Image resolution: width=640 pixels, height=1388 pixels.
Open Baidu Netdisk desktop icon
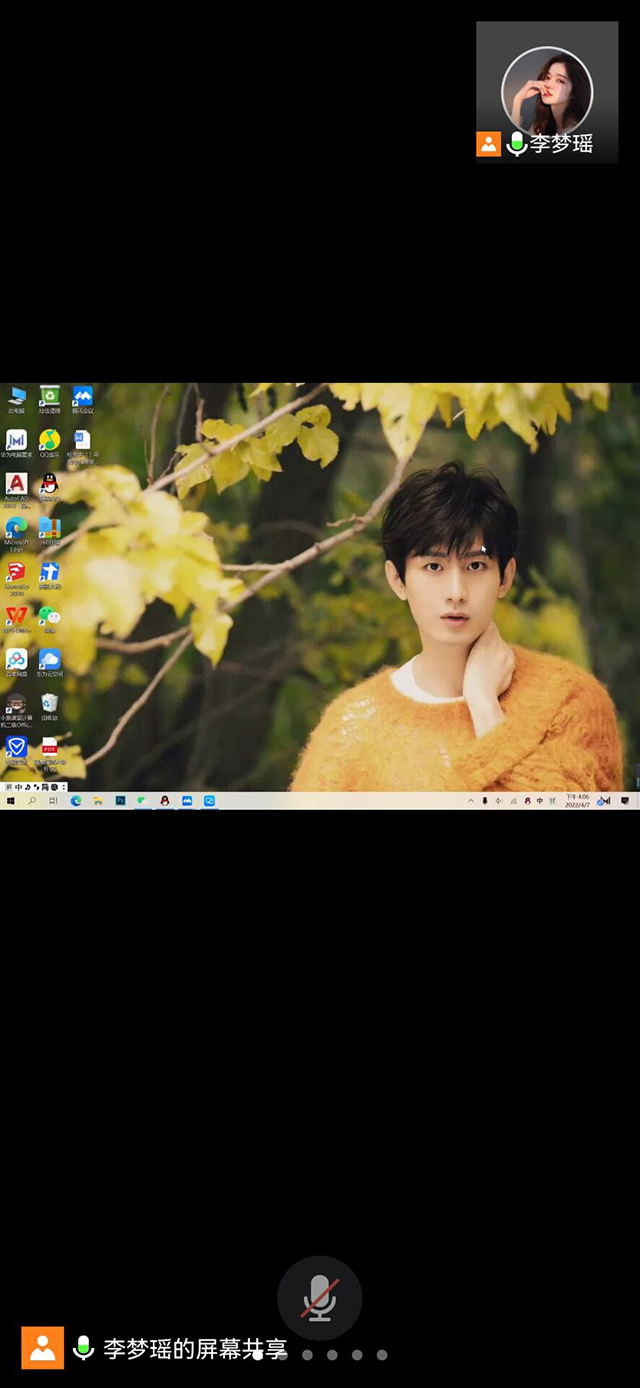coord(16,660)
